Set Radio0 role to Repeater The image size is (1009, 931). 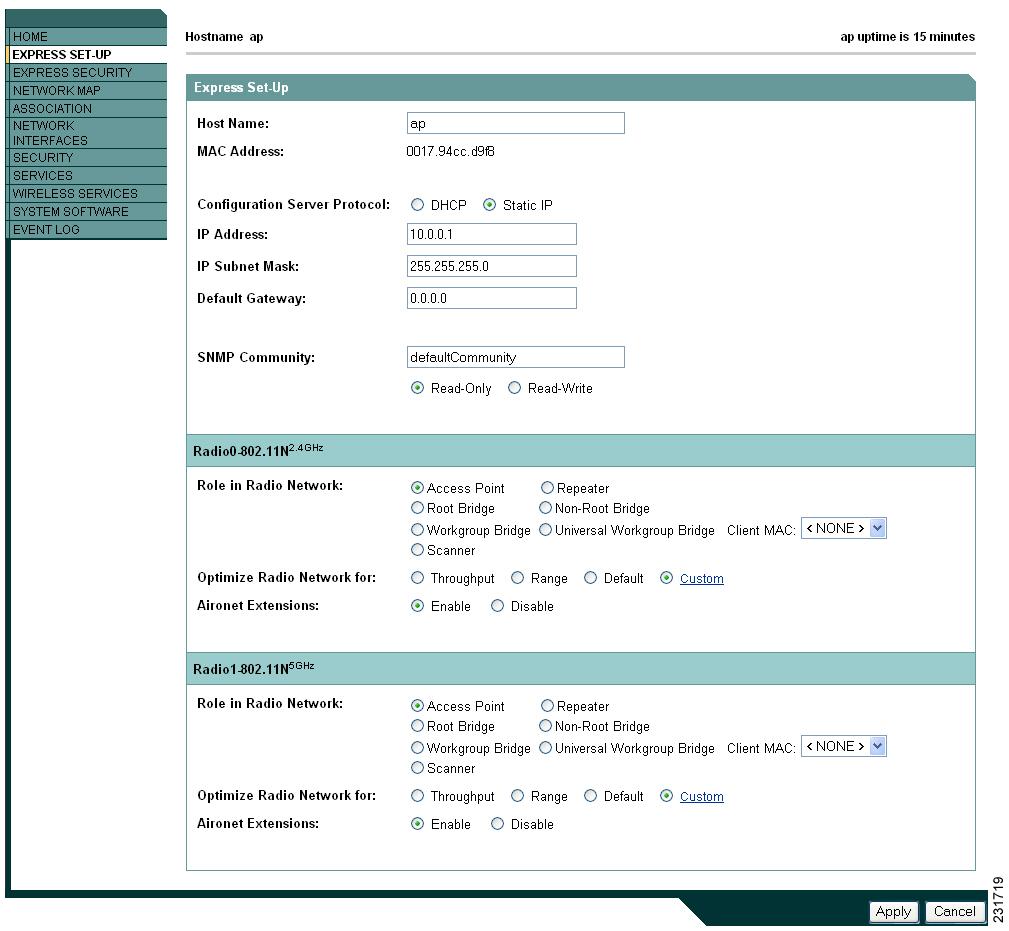point(547,488)
